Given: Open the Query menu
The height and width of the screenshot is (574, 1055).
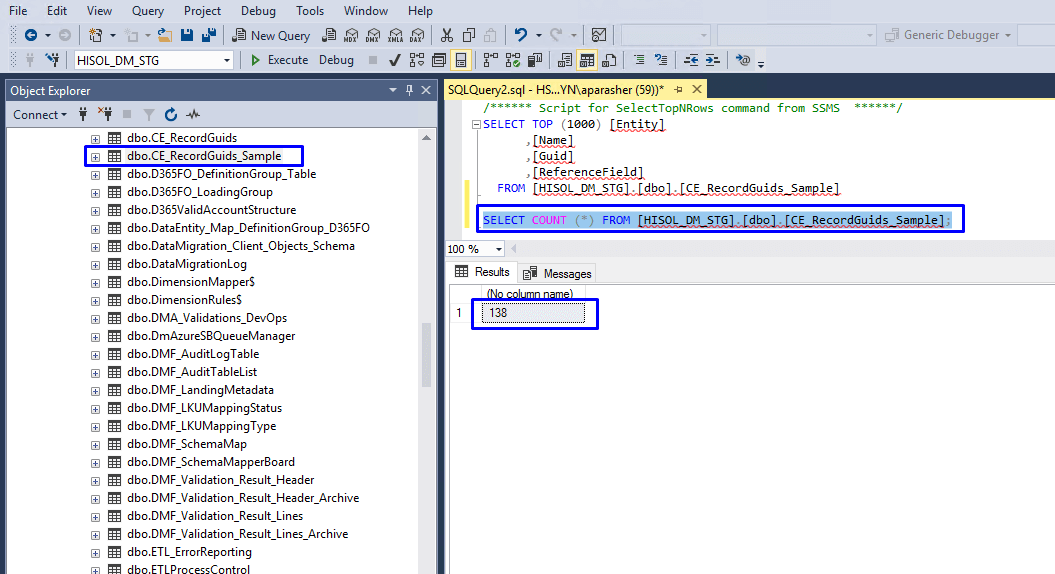Looking at the screenshot, I should tap(148, 11).
